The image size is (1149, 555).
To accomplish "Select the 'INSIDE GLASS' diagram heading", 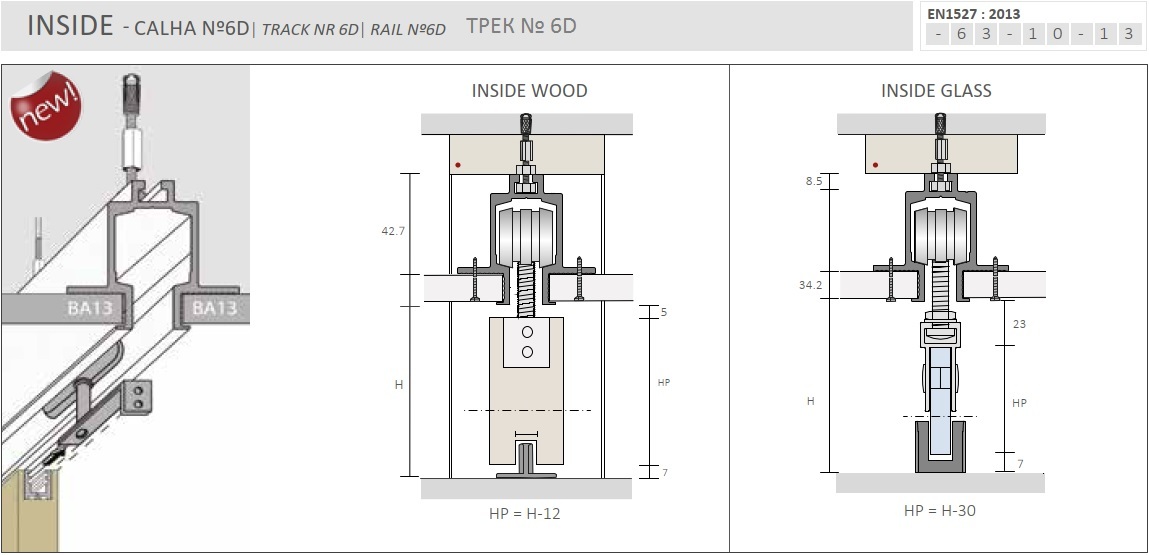I will [x=936, y=91].
